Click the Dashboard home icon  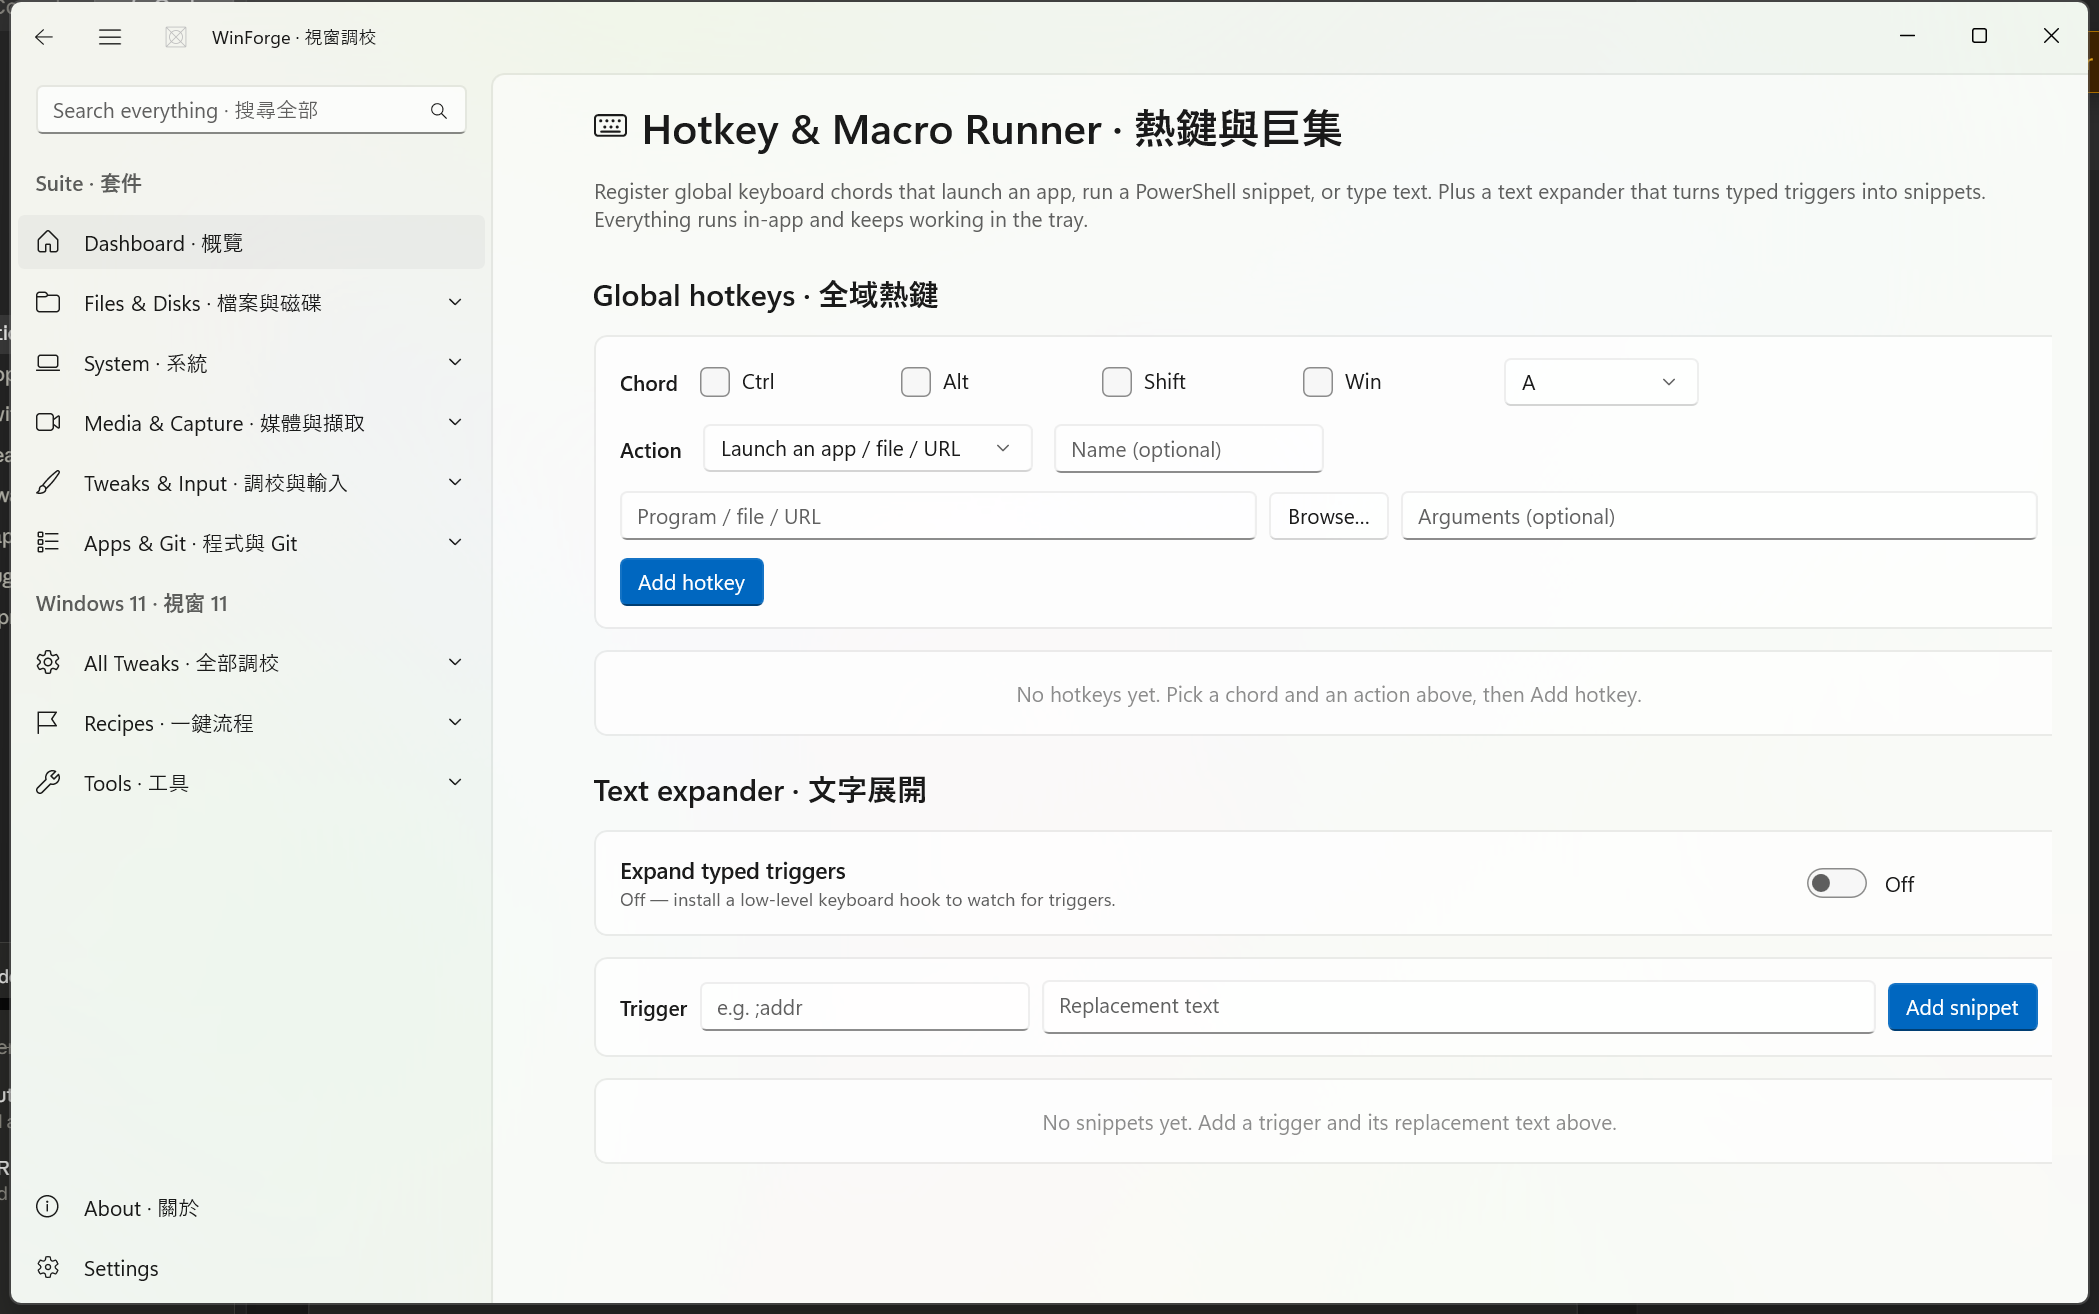[48, 242]
